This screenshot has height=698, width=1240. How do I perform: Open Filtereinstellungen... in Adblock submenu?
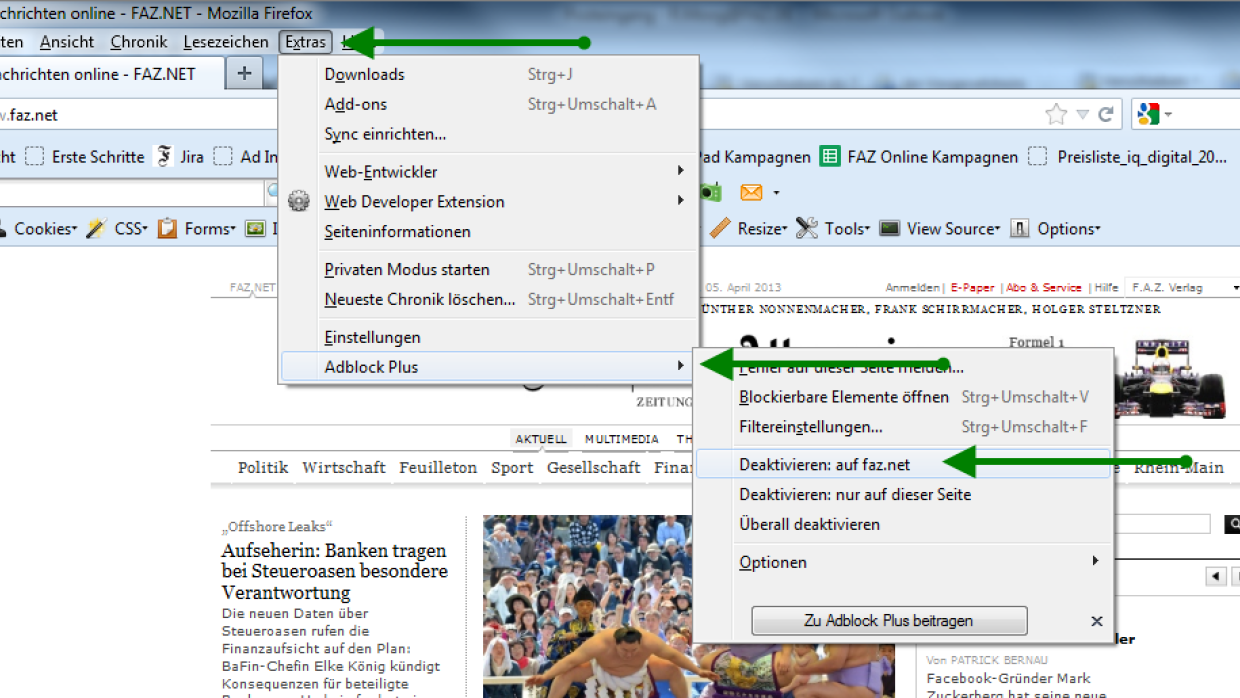tap(903, 427)
